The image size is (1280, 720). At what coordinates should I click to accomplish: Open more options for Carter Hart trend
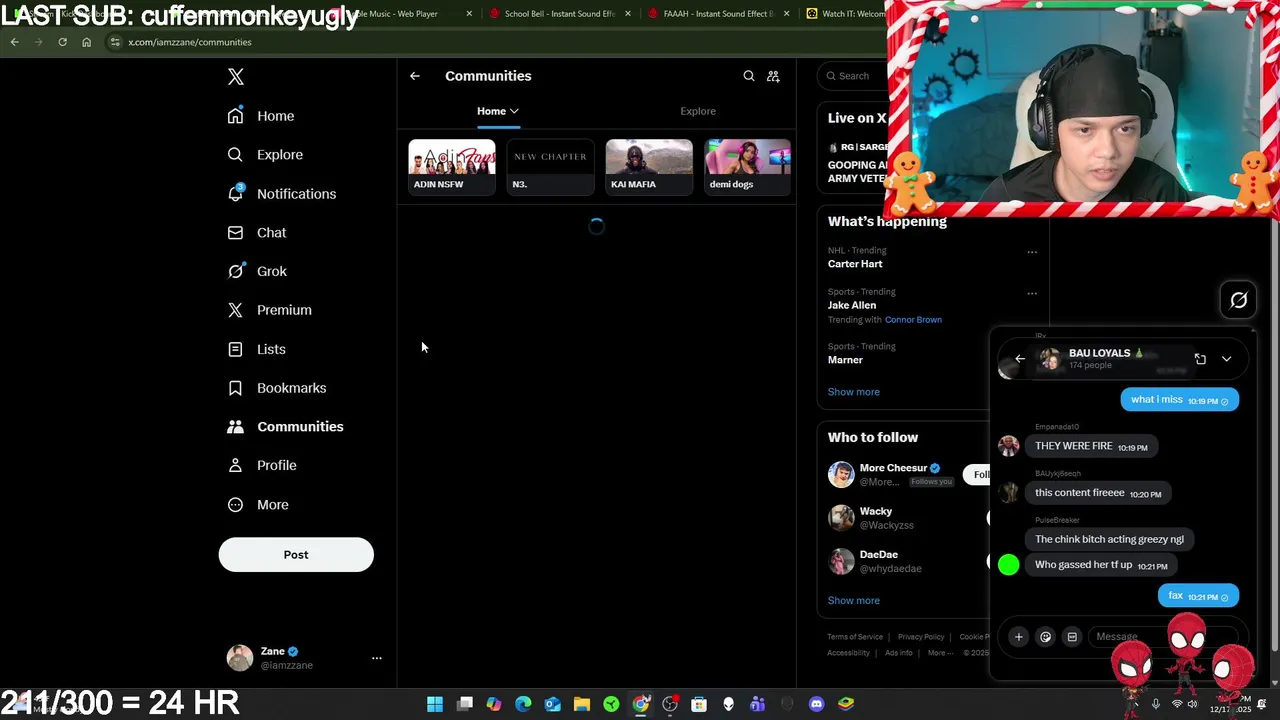[1032, 252]
